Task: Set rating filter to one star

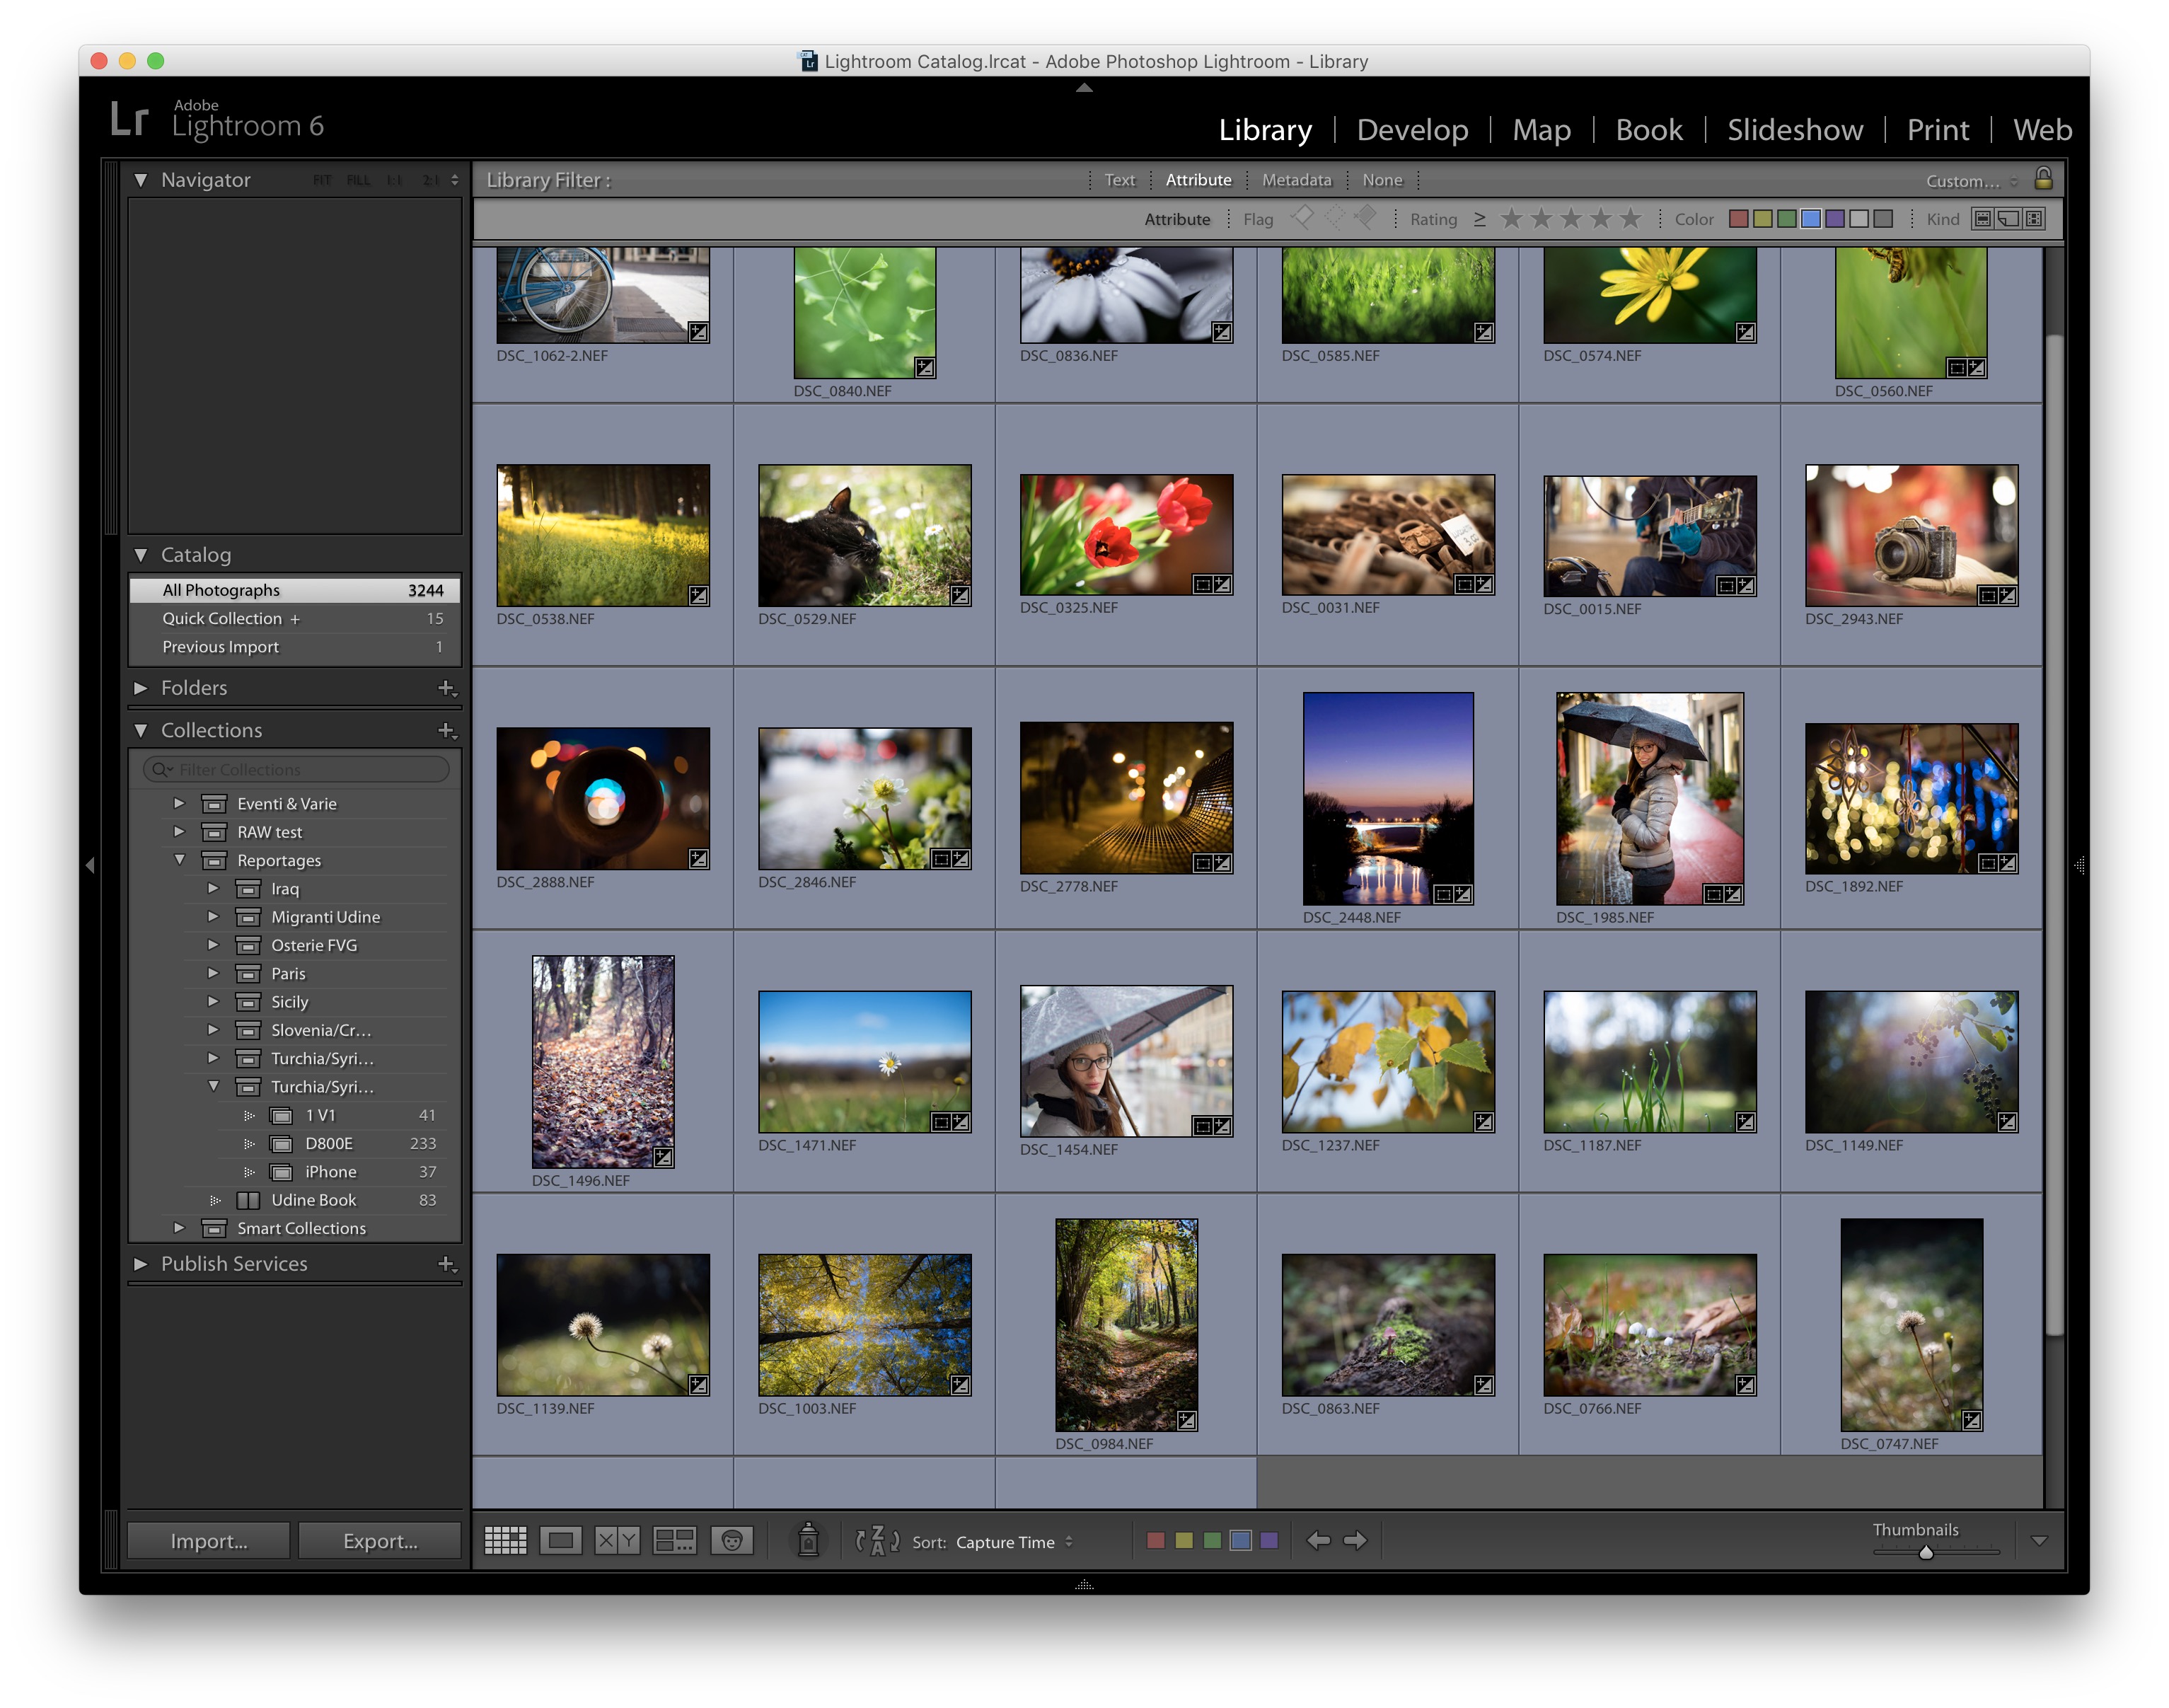Action: click(x=1512, y=218)
